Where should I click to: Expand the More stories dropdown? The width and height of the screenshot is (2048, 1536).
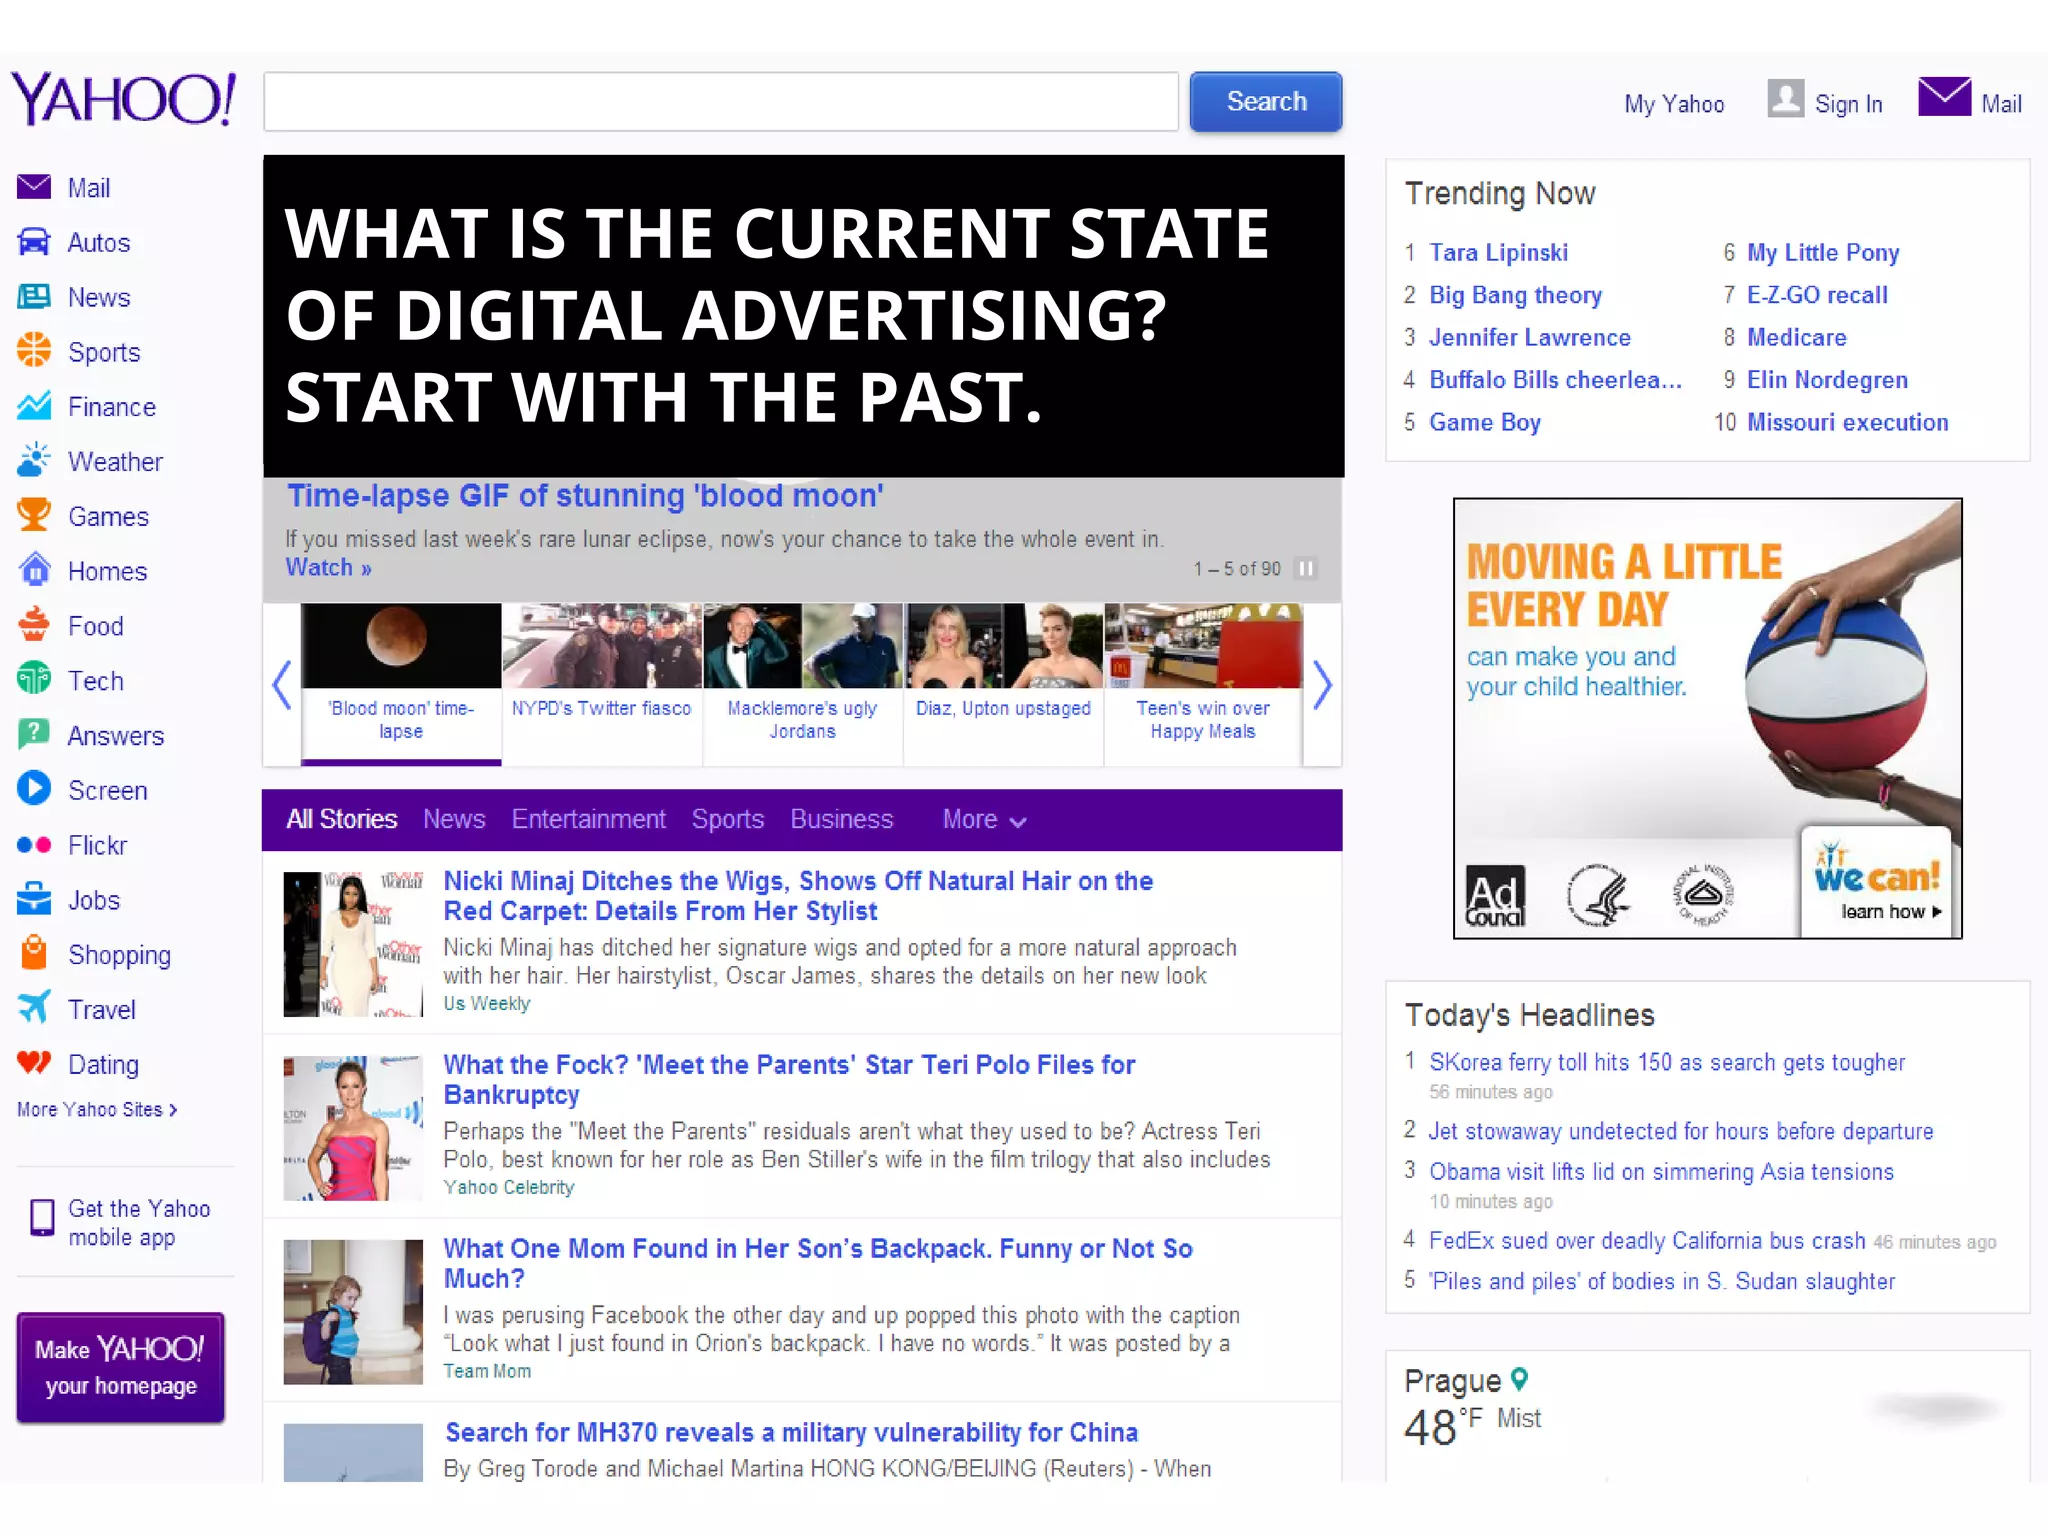point(984,820)
